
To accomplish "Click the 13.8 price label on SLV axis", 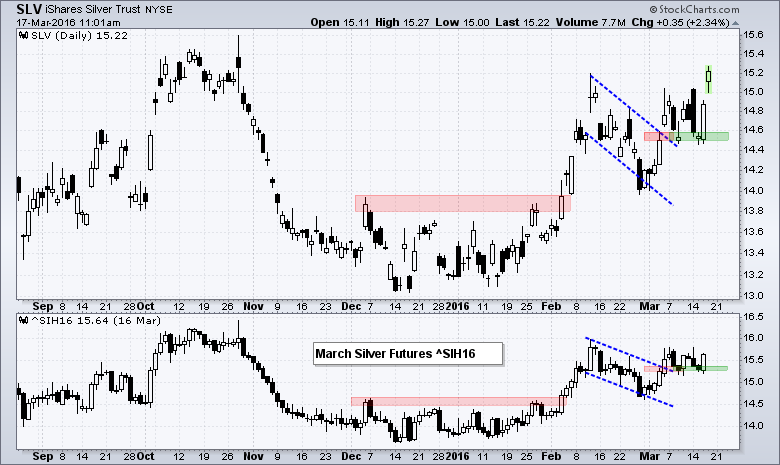I will click(x=753, y=211).
